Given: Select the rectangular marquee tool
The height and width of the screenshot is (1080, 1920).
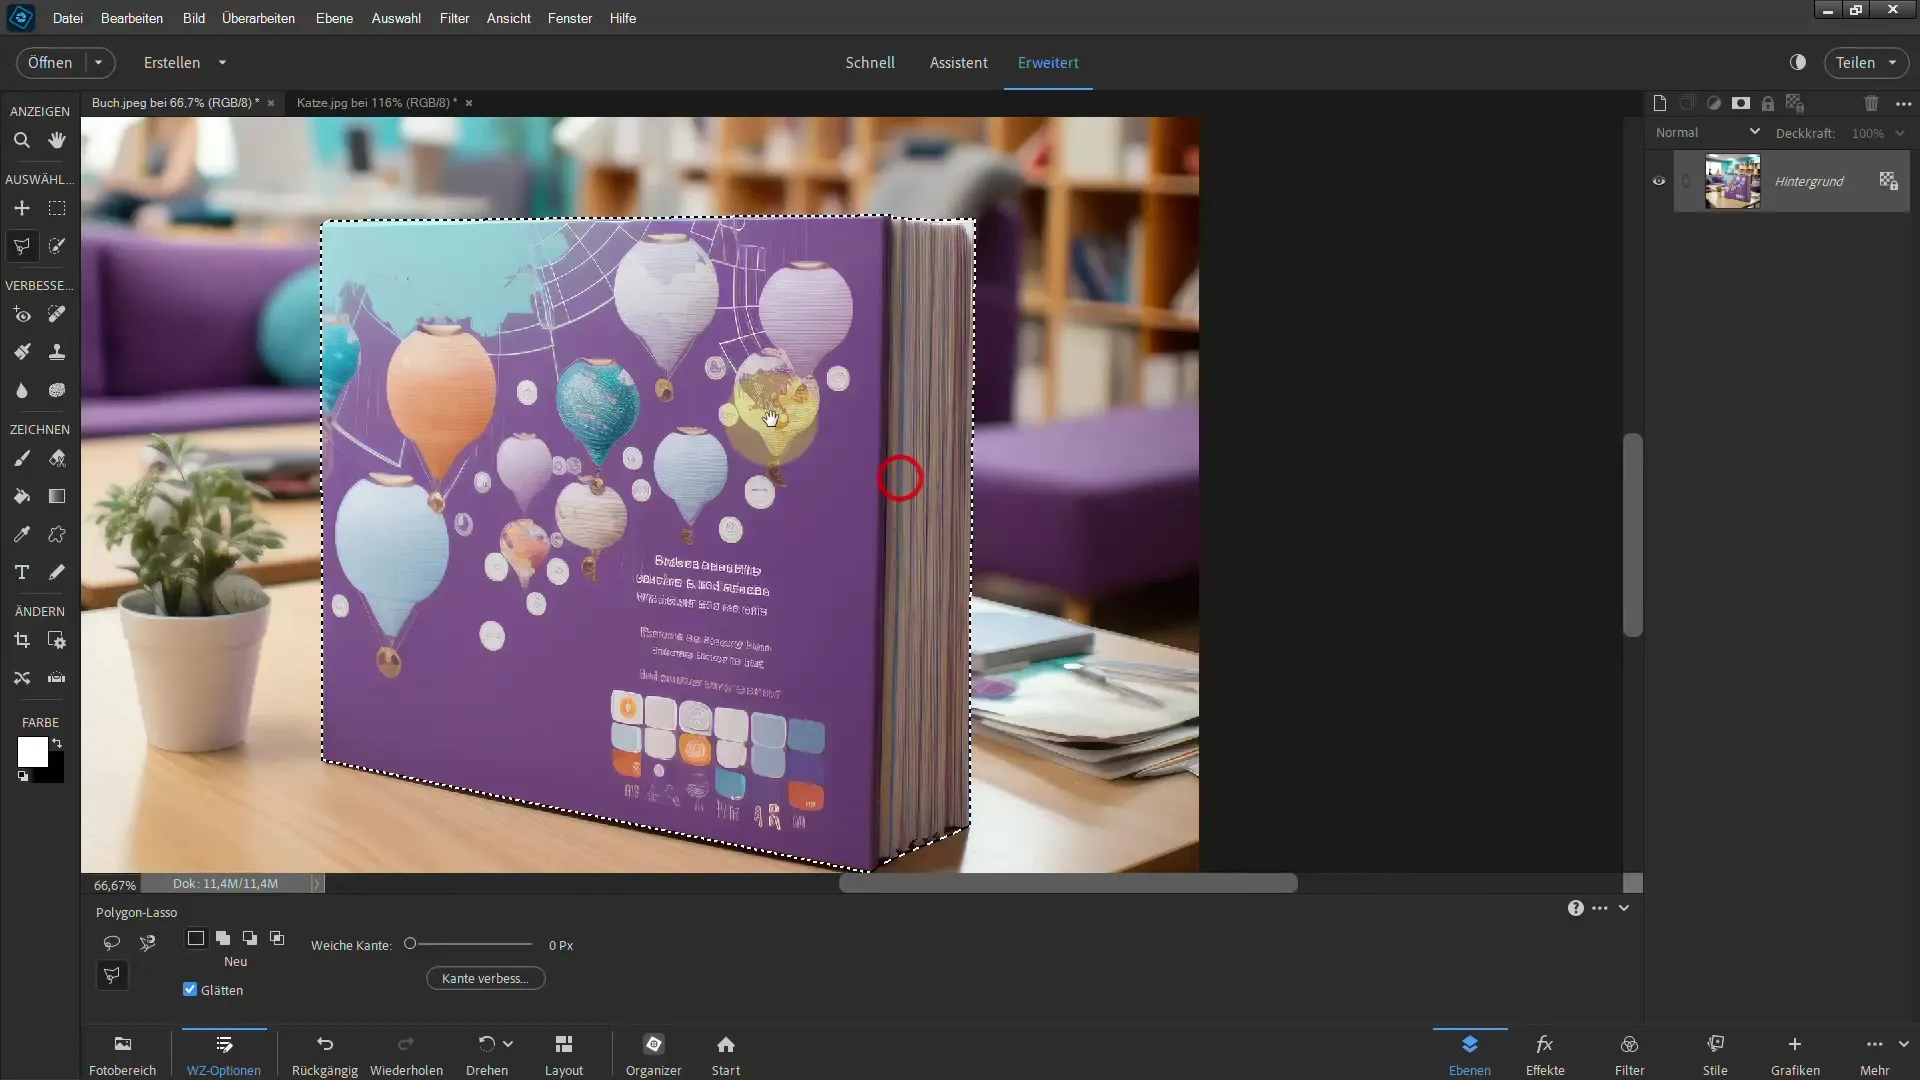Looking at the screenshot, I should point(57,208).
